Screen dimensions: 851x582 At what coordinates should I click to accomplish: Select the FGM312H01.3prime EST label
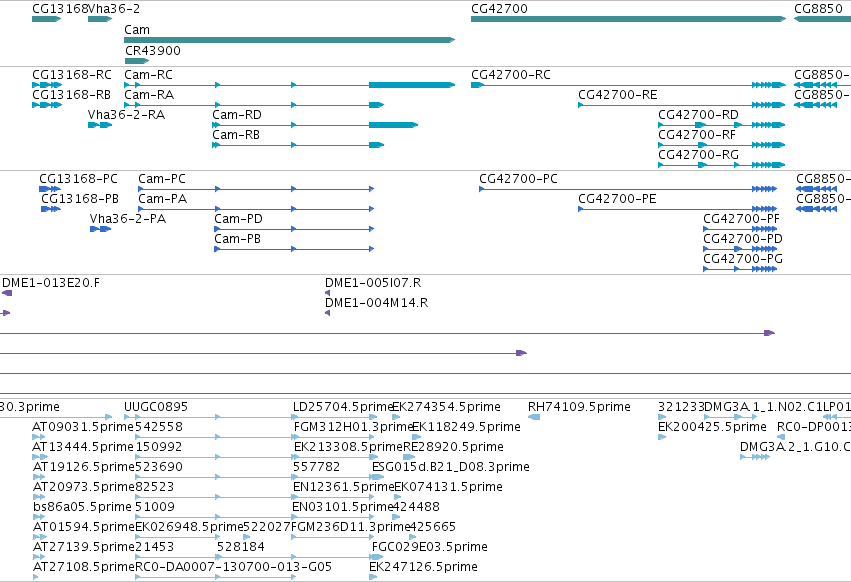click(x=353, y=427)
